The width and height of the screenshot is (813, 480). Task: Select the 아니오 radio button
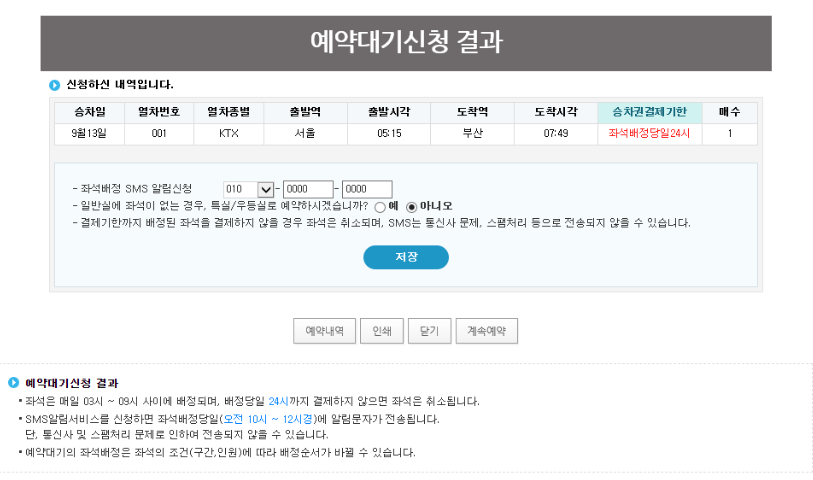[x=411, y=207]
